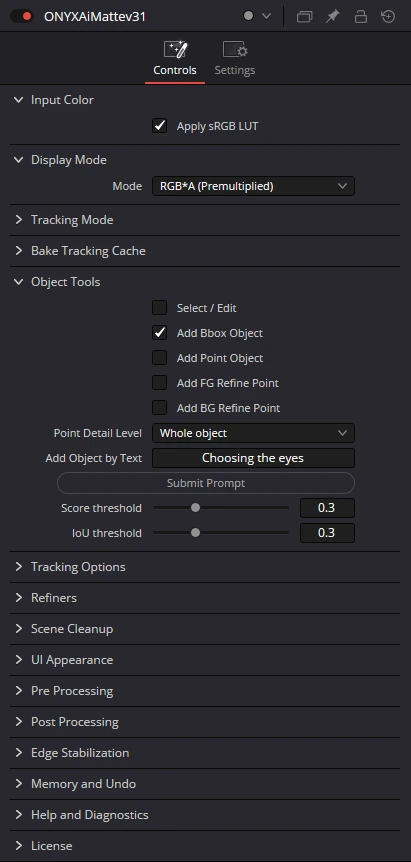Tick Add FG Refine Point

(159, 383)
